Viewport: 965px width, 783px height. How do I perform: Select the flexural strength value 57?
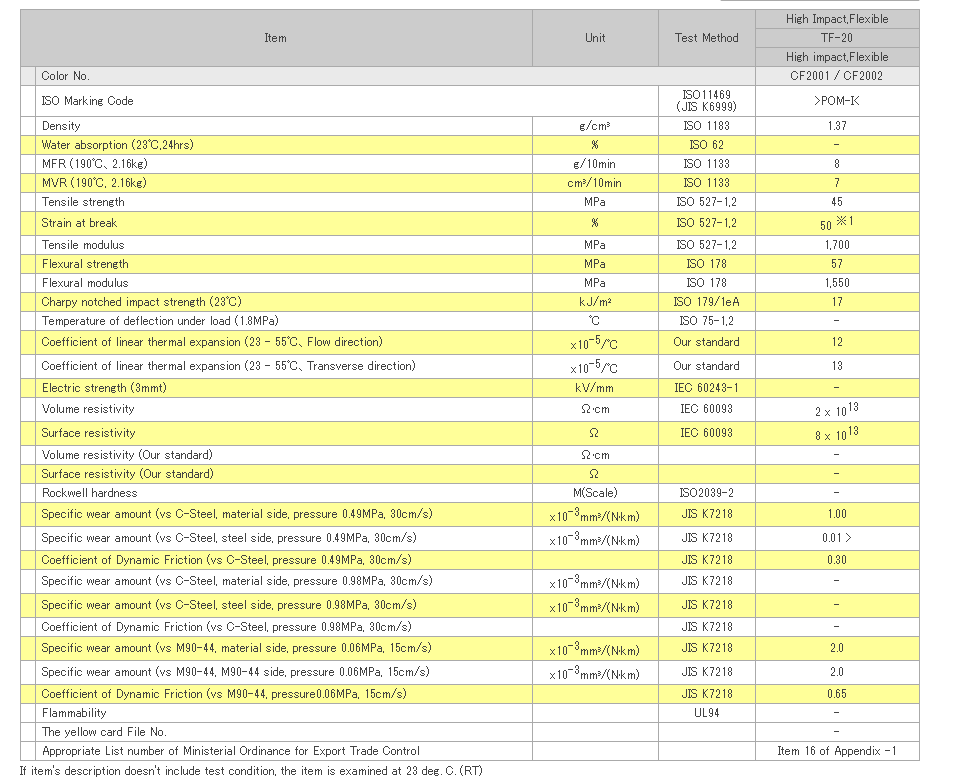pyautogui.click(x=837, y=264)
